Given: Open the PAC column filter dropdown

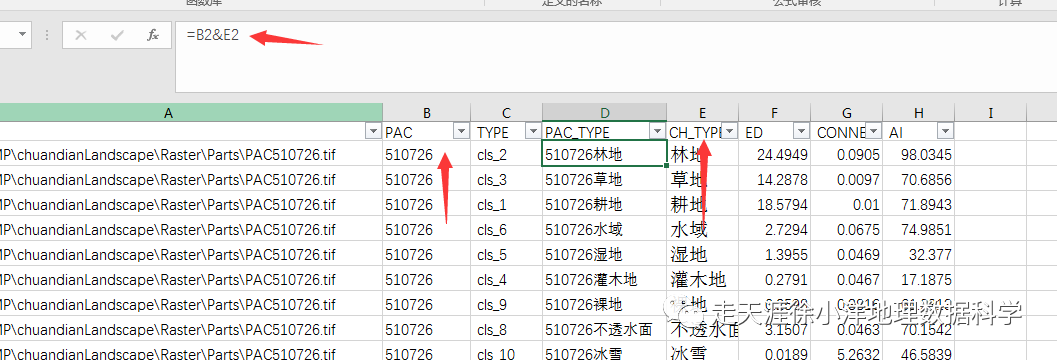Looking at the screenshot, I should [461, 131].
